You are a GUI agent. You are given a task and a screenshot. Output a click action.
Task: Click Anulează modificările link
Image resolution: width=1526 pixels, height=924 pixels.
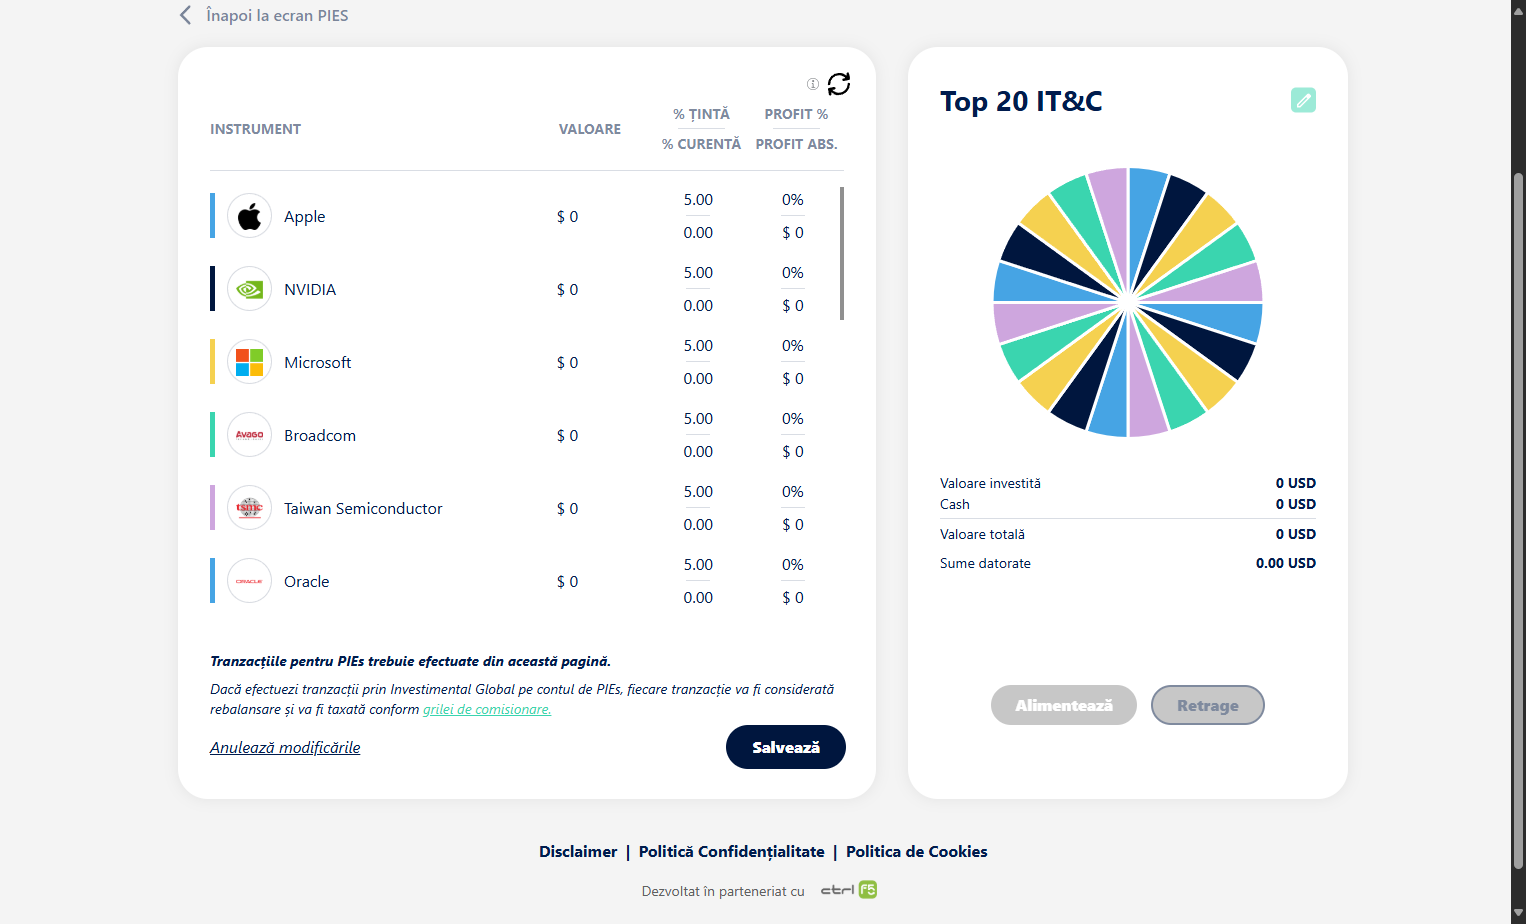(285, 748)
